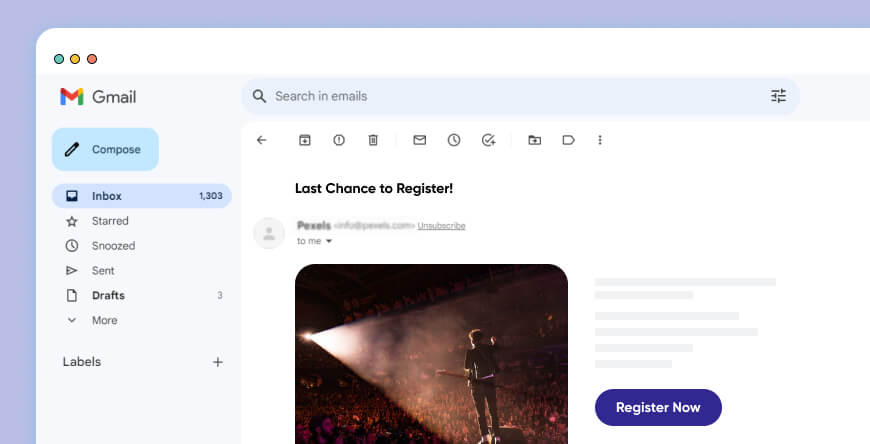Mark email as unread envelope icon
Viewport: 870px width, 444px height.
point(420,140)
